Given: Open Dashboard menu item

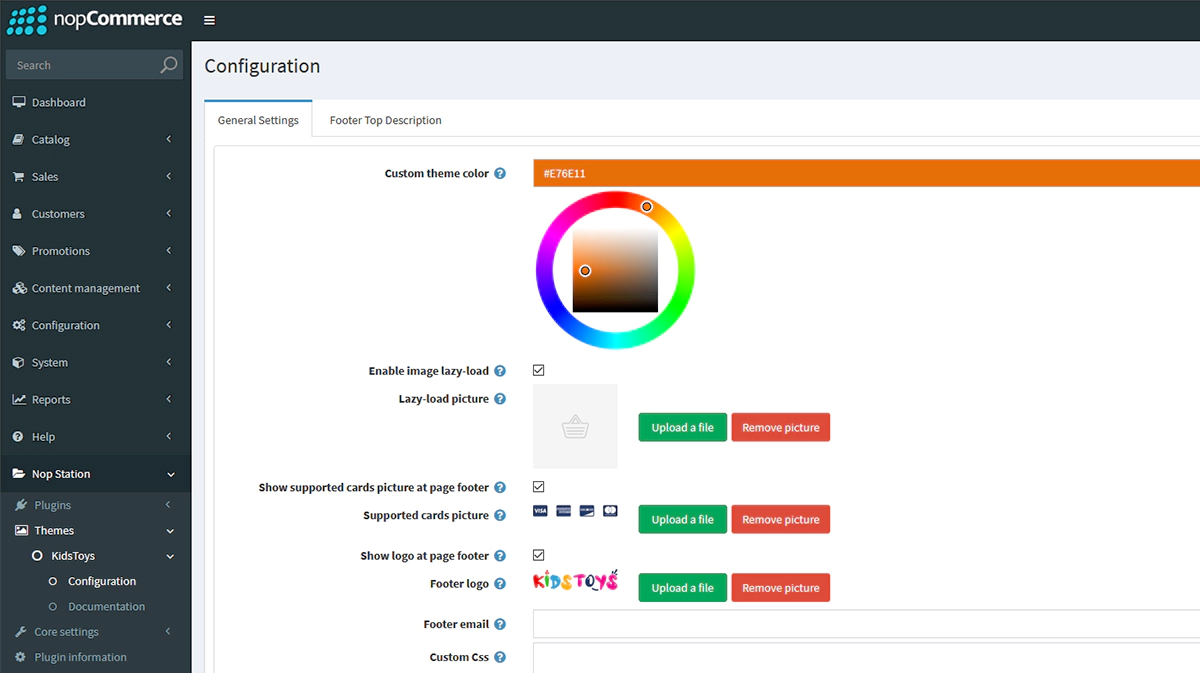Looking at the screenshot, I should point(95,102).
